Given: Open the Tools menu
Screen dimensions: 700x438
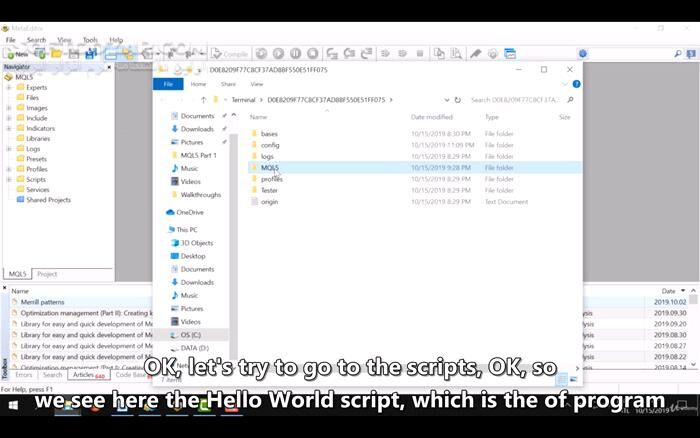Looking at the screenshot, I should pyautogui.click(x=90, y=40).
